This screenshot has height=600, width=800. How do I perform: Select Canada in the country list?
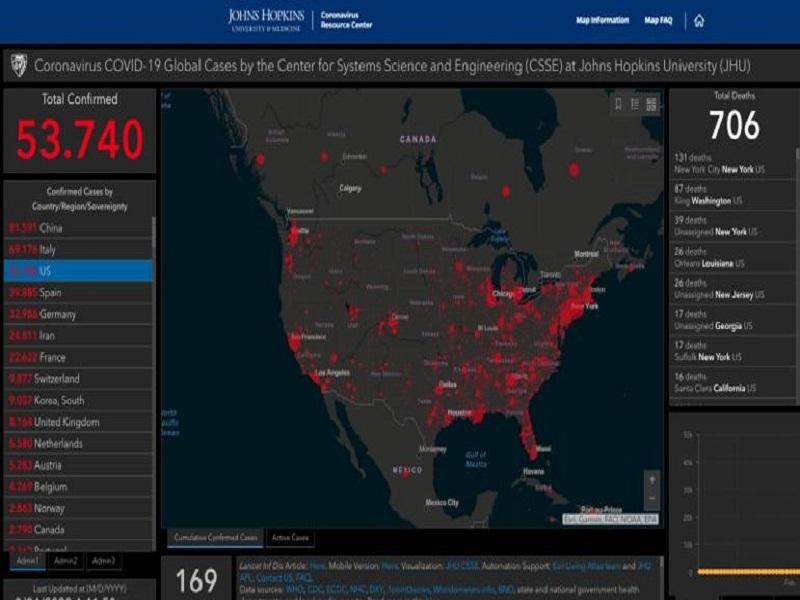[78, 530]
